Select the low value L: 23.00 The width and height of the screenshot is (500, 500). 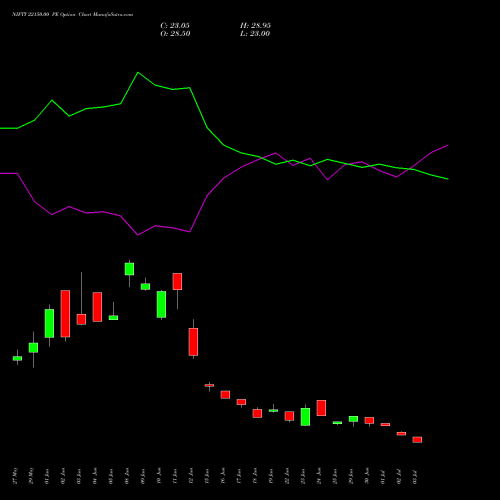[255, 34]
